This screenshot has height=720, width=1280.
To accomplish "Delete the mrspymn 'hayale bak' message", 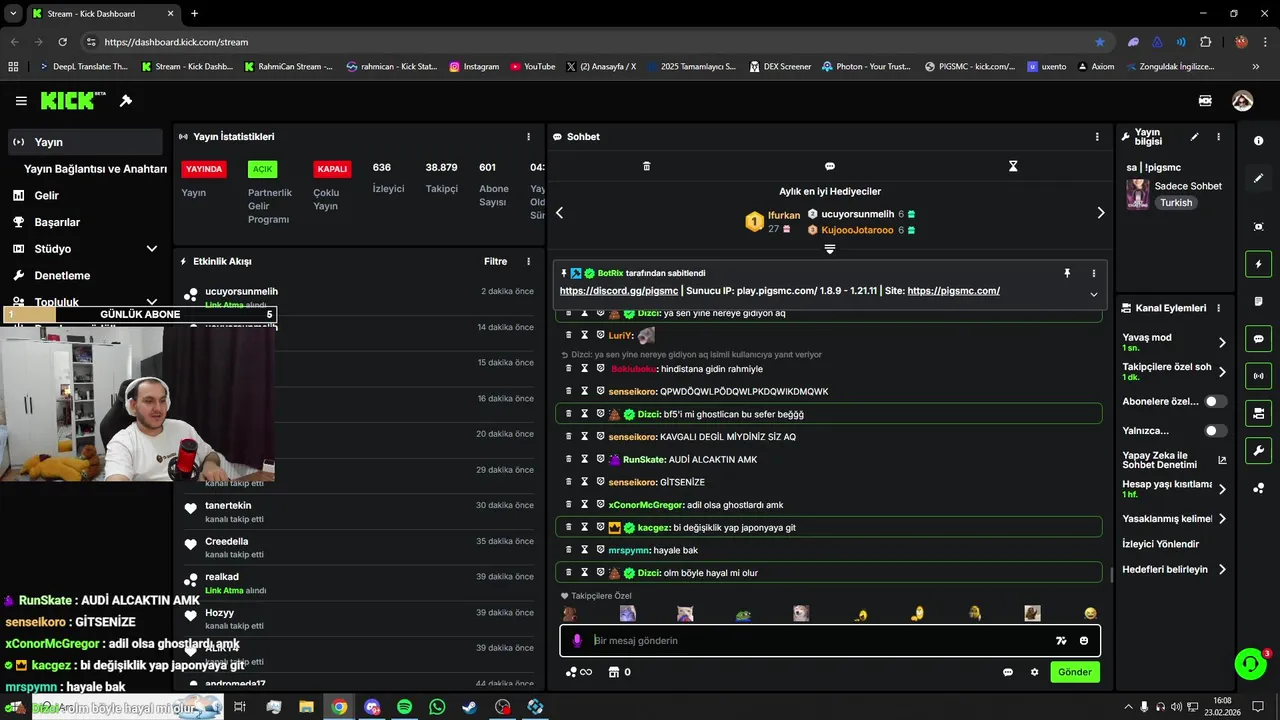I will click(569, 550).
